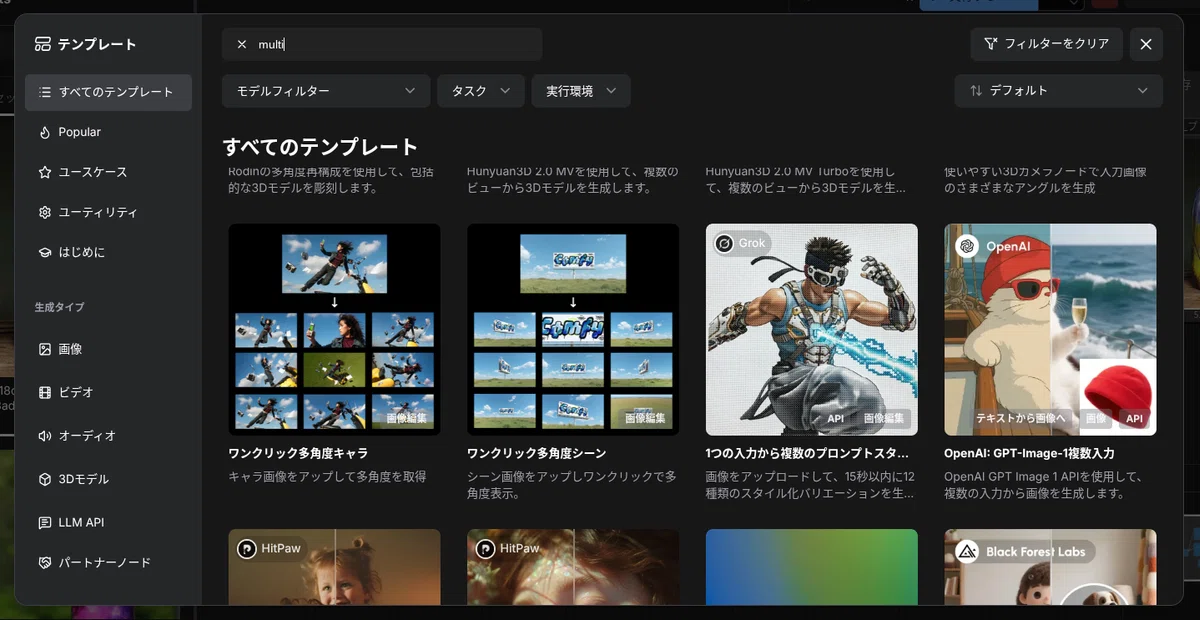Open the タスク dropdown

[481, 91]
